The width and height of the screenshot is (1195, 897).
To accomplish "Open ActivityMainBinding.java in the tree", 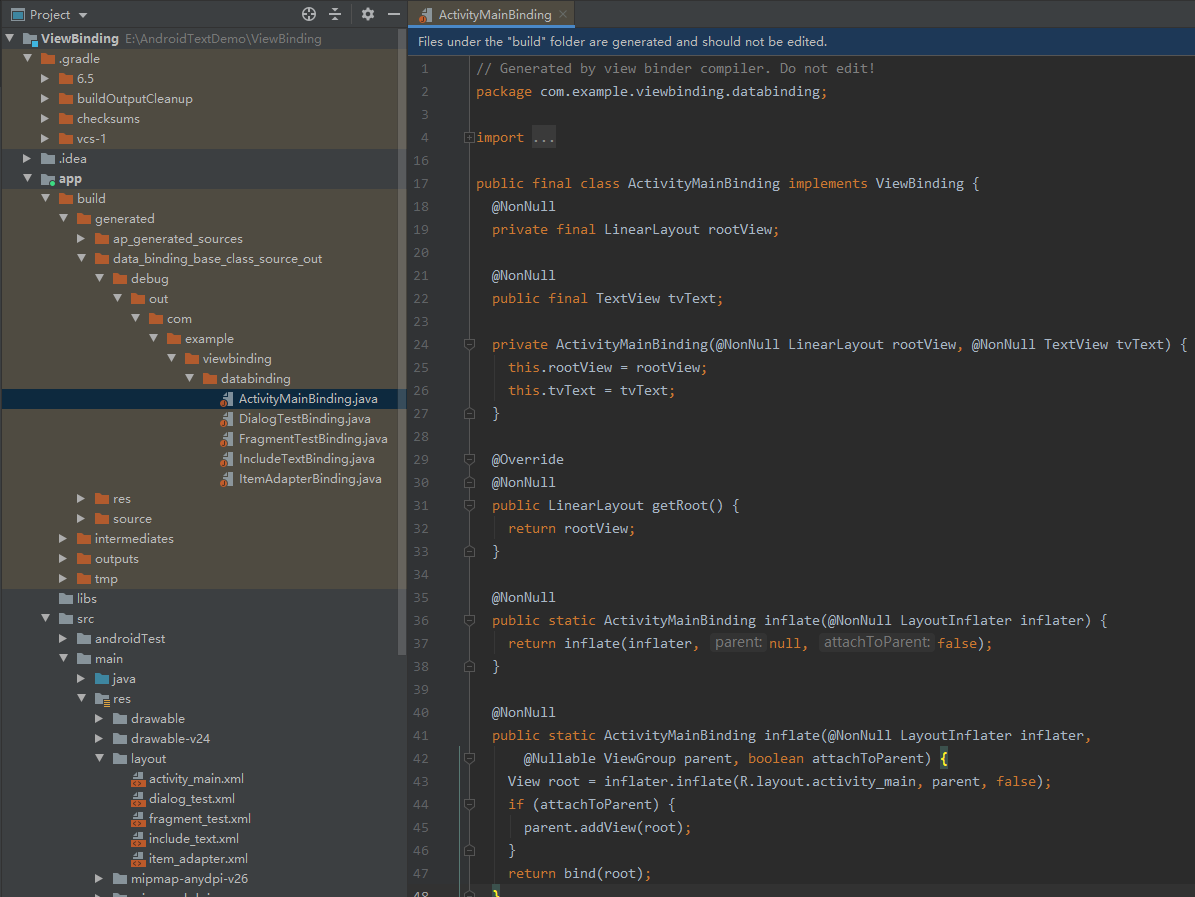I will [x=308, y=399].
